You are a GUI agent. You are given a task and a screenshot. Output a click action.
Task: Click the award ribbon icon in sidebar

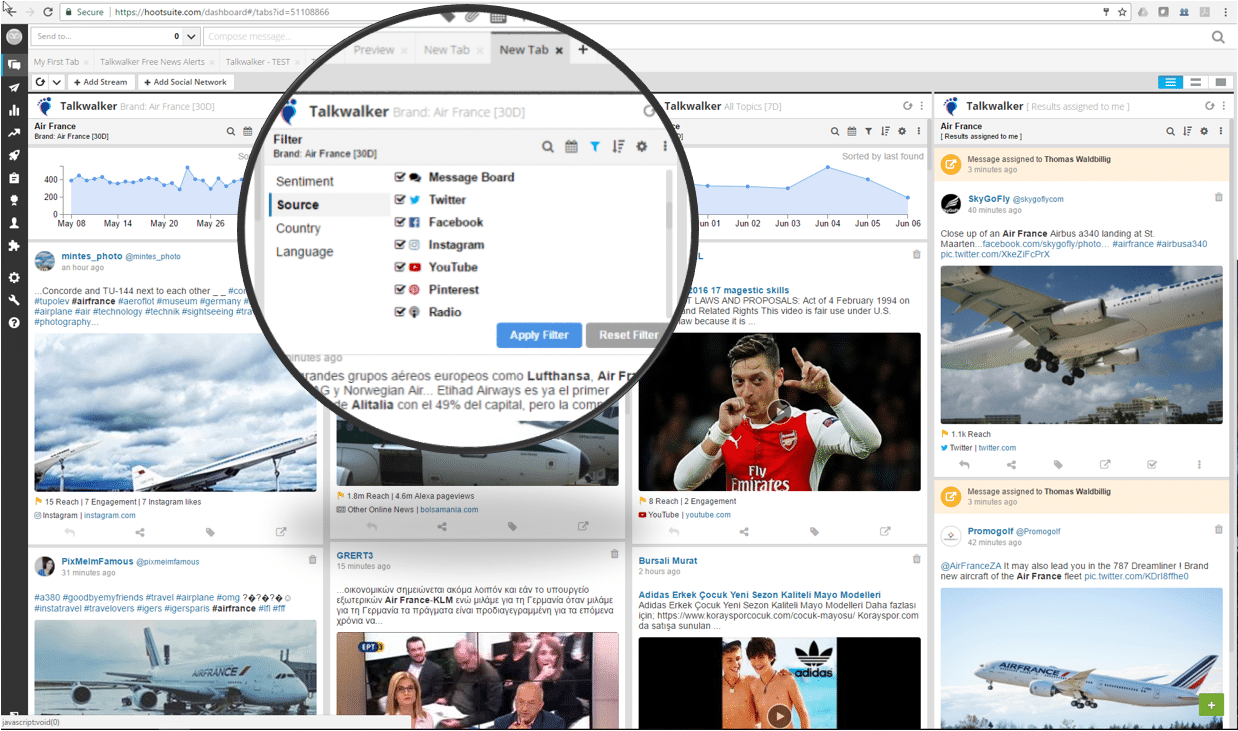click(x=14, y=200)
